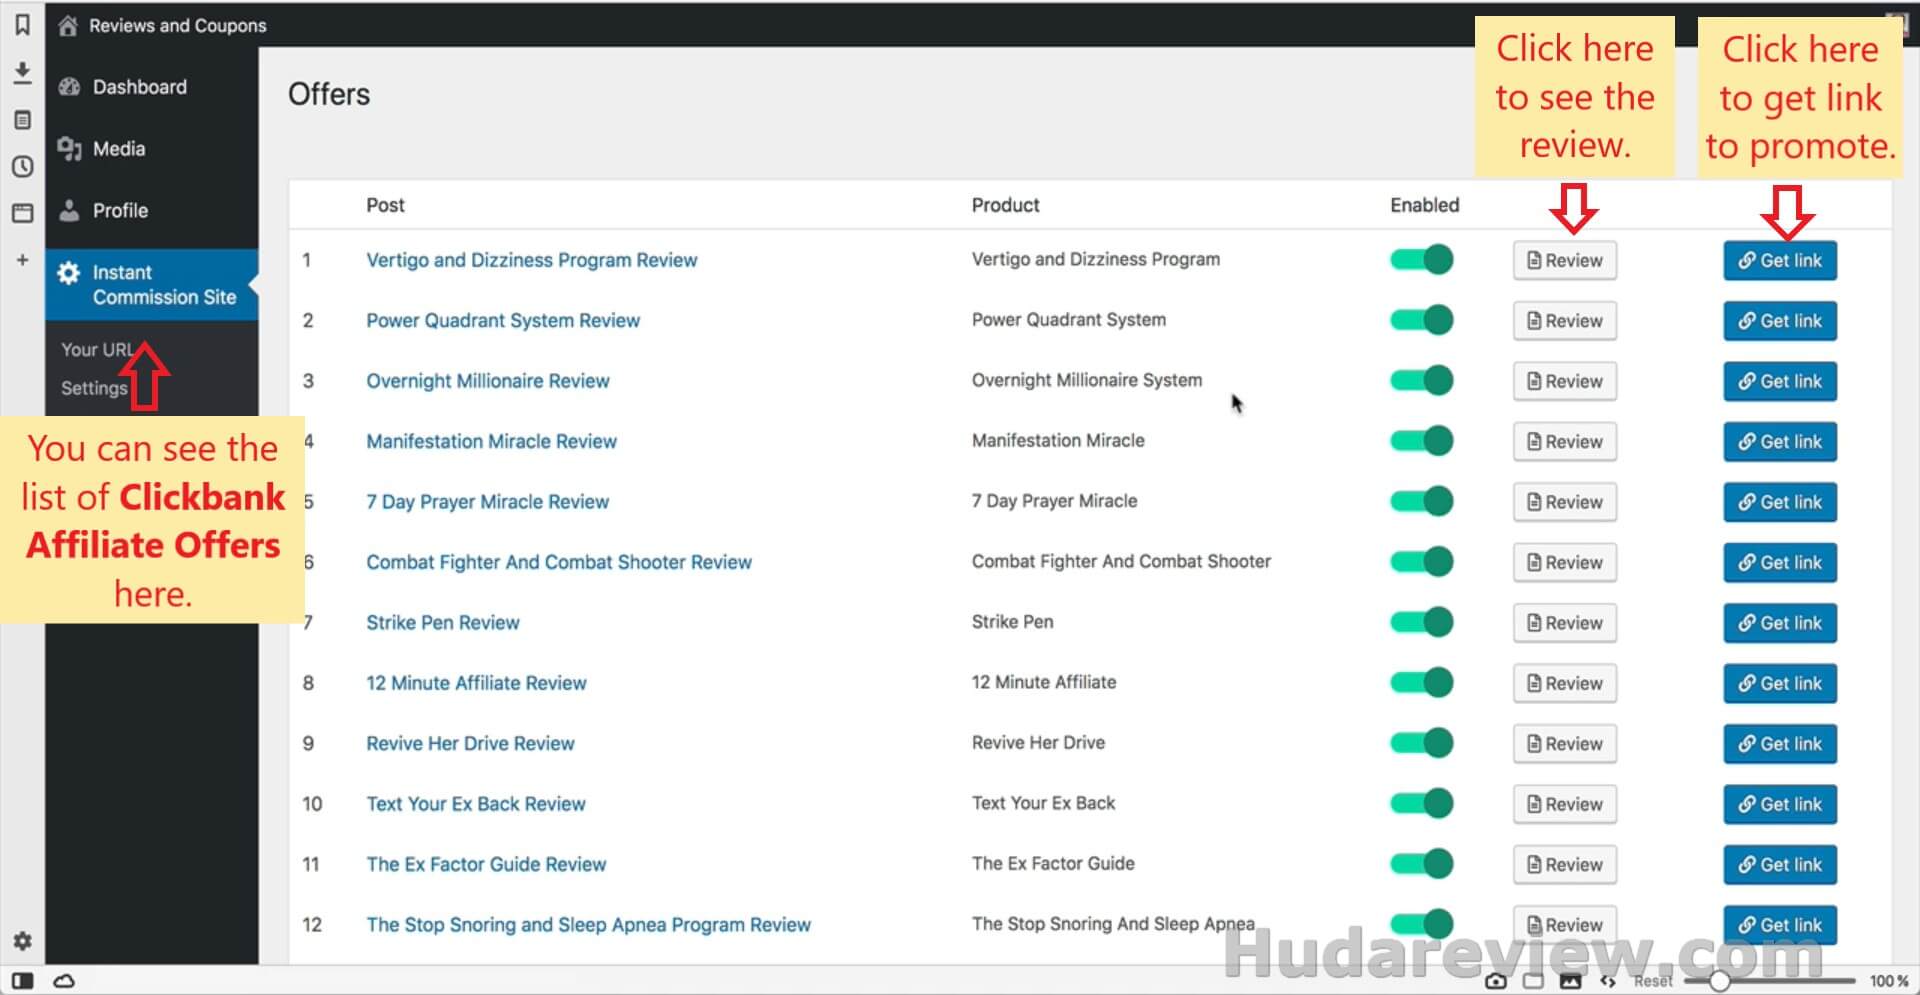Disable The Ex Factor Guide offer toggle

[1421, 864]
